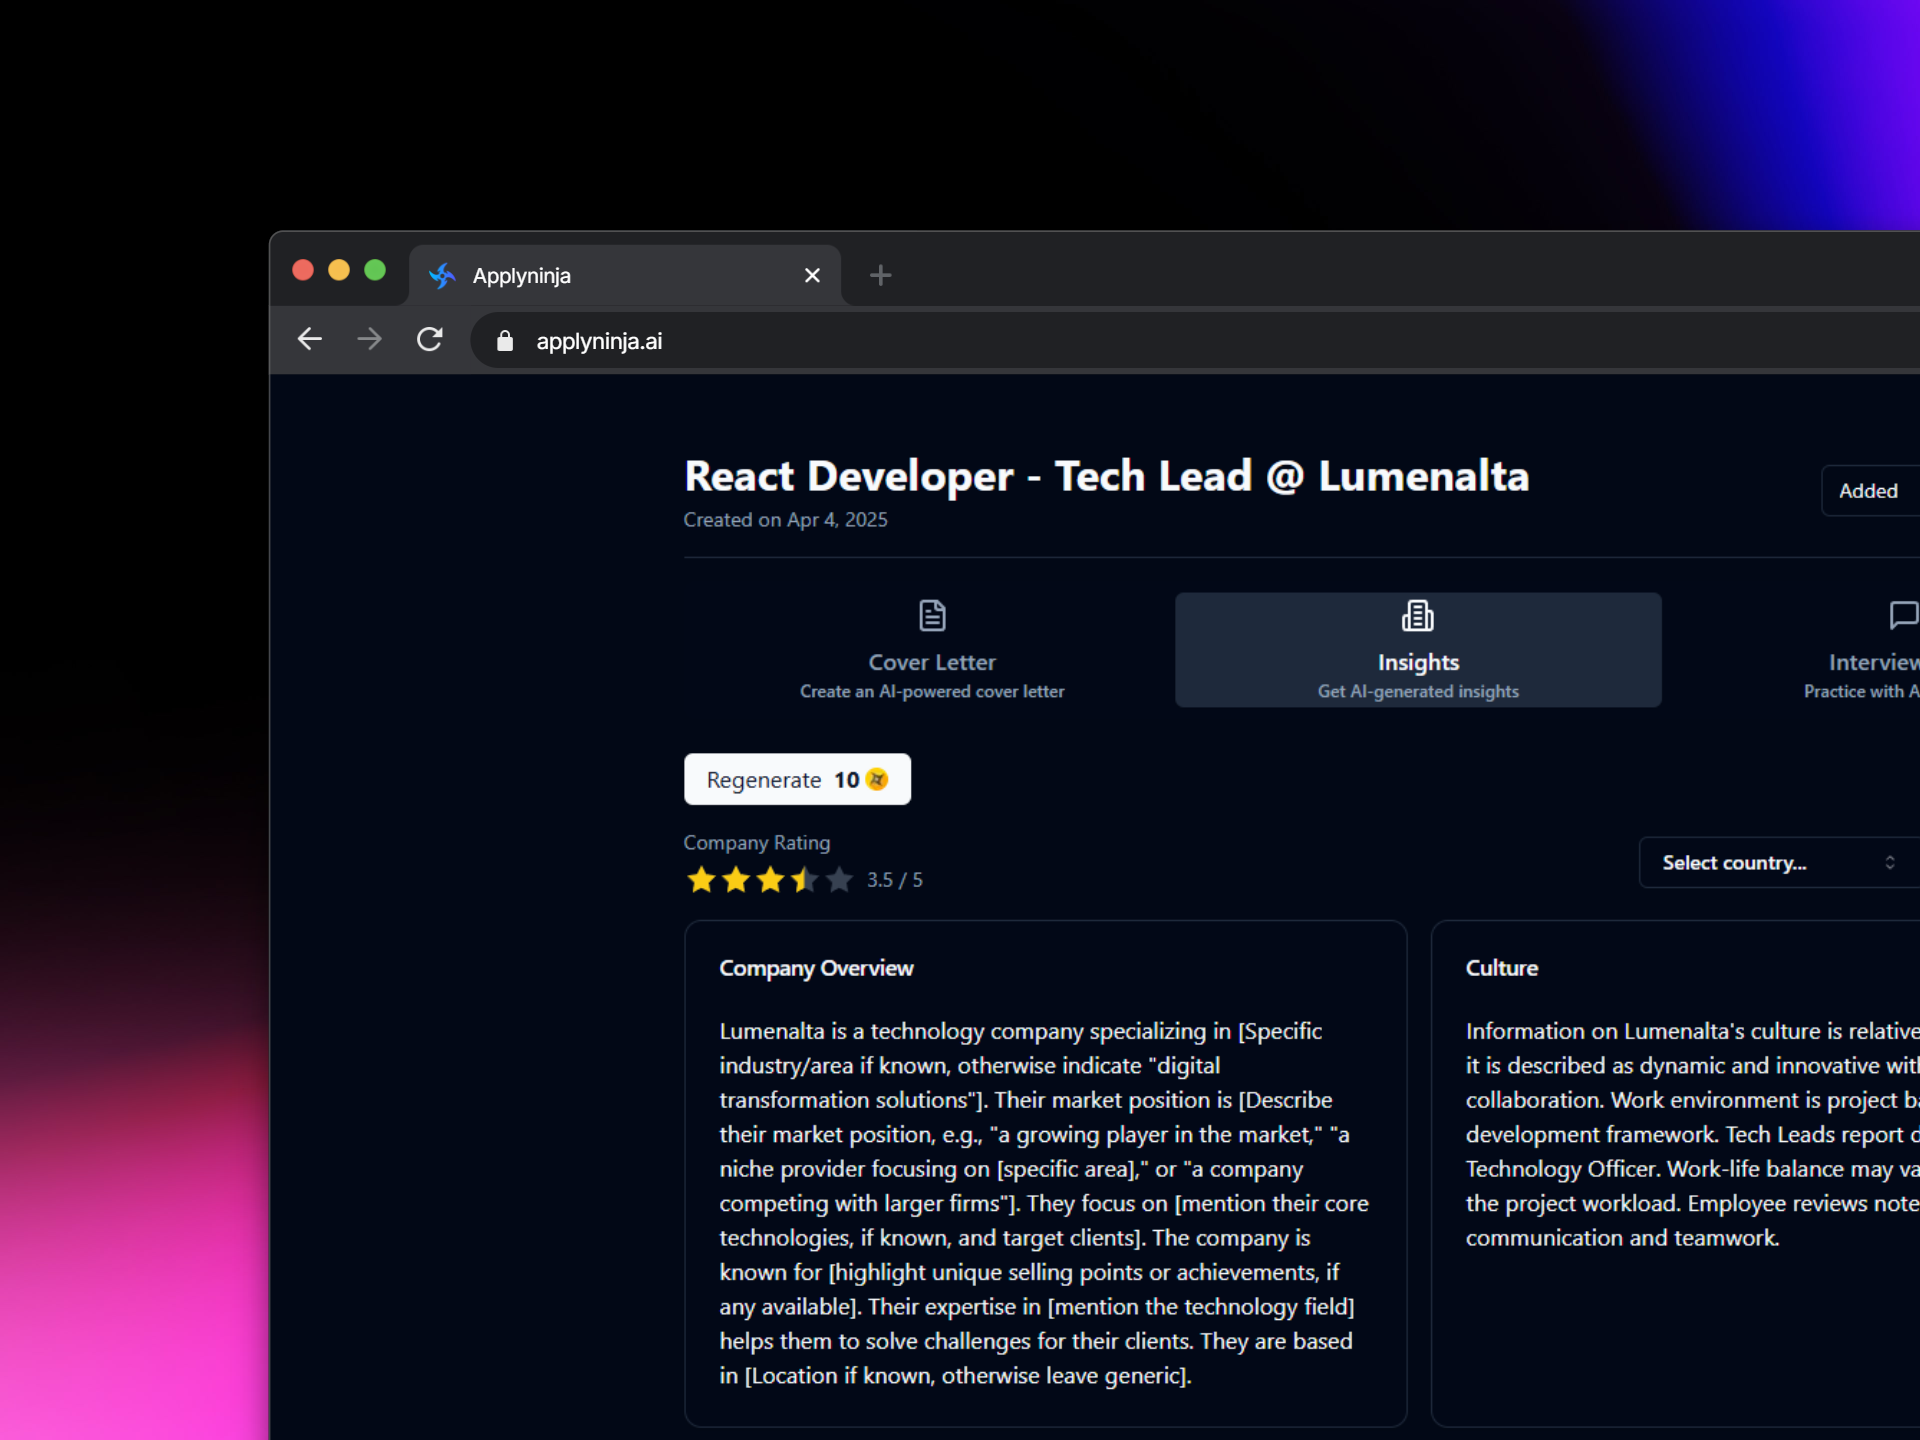Click the browser forward arrow
The height and width of the screenshot is (1440, 1920).
coord(369,340)
